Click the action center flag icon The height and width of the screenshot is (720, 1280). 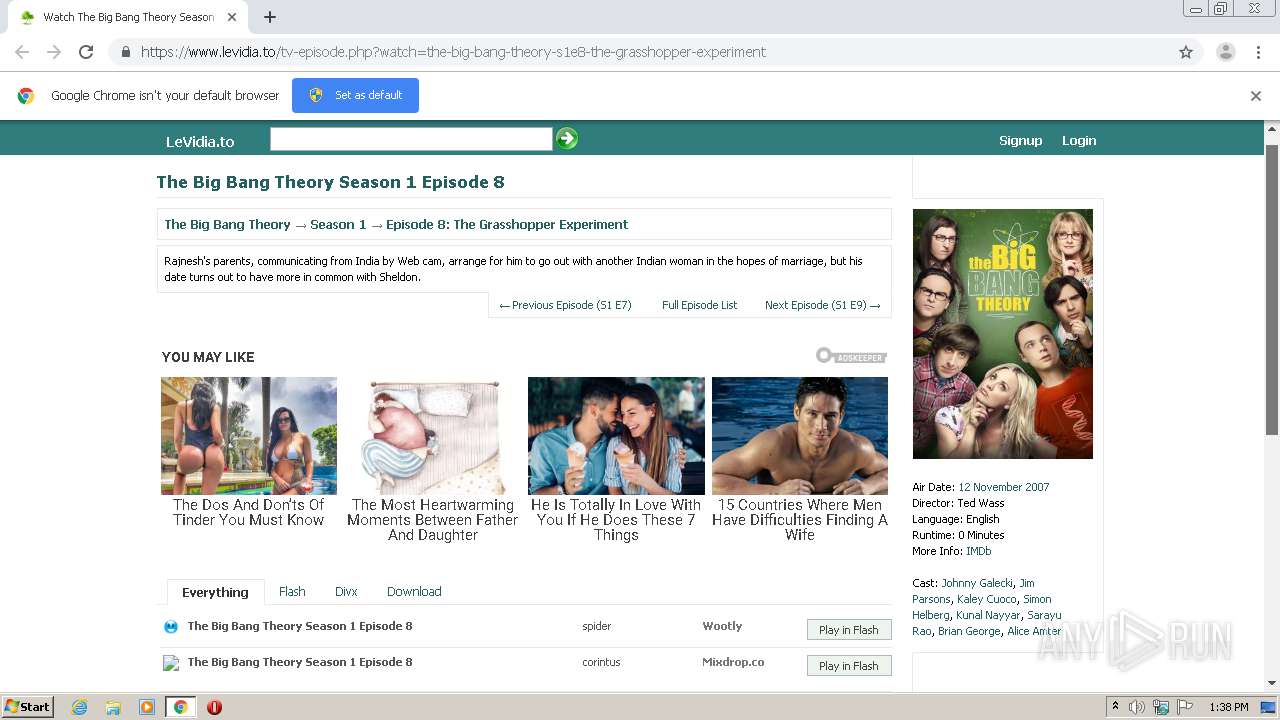[1185, 707]
